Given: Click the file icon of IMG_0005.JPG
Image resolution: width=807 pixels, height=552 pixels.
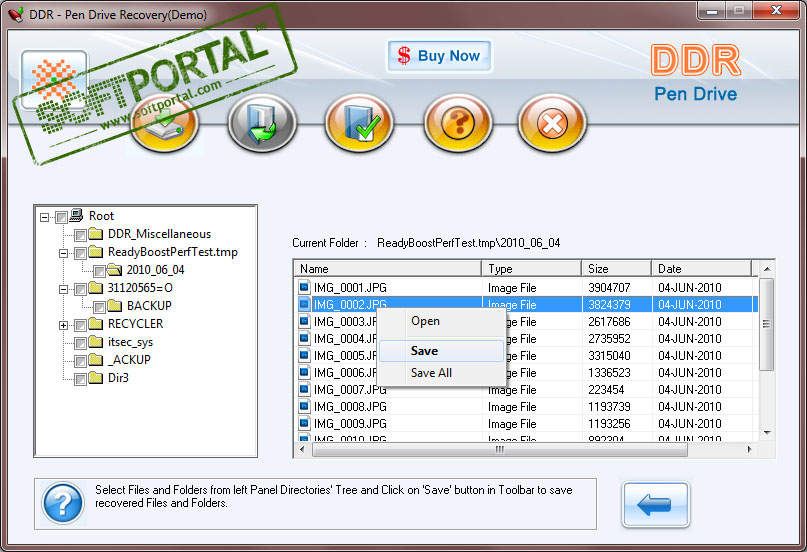Looking at the screenshot, I should pyautogui.click(x=305, y=355).
